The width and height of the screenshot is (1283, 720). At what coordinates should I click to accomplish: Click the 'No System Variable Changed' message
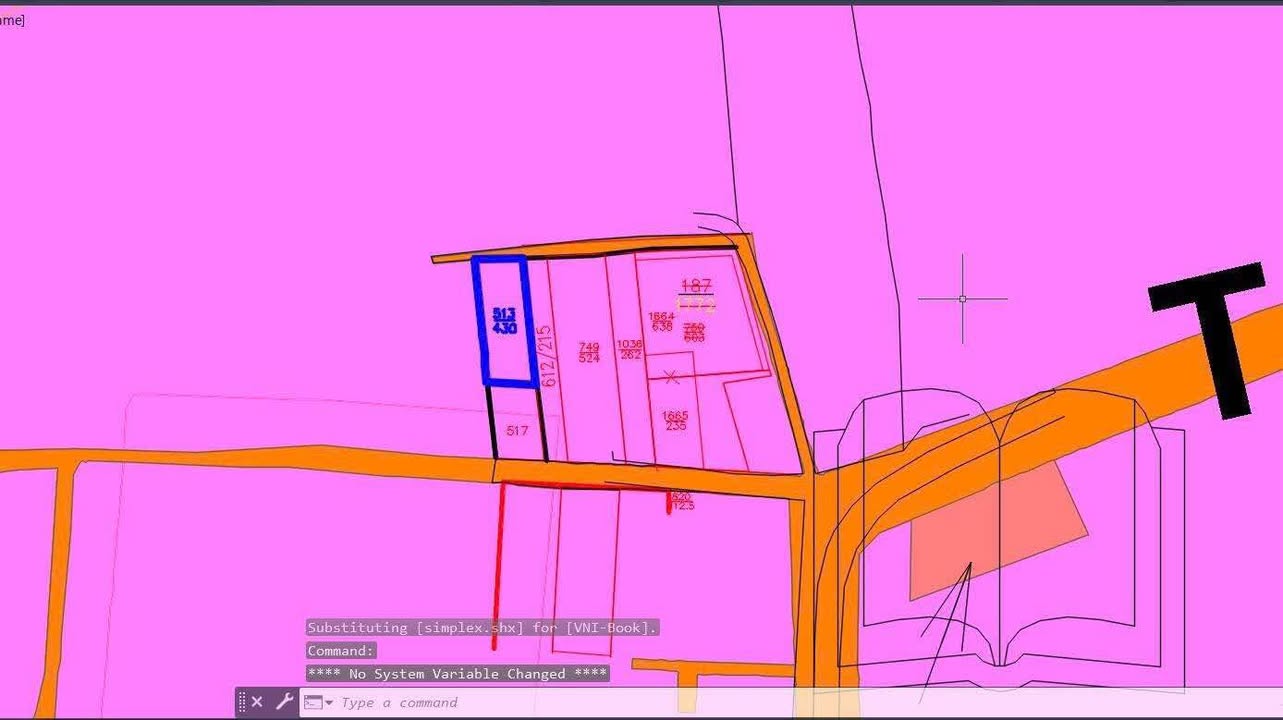457,674
